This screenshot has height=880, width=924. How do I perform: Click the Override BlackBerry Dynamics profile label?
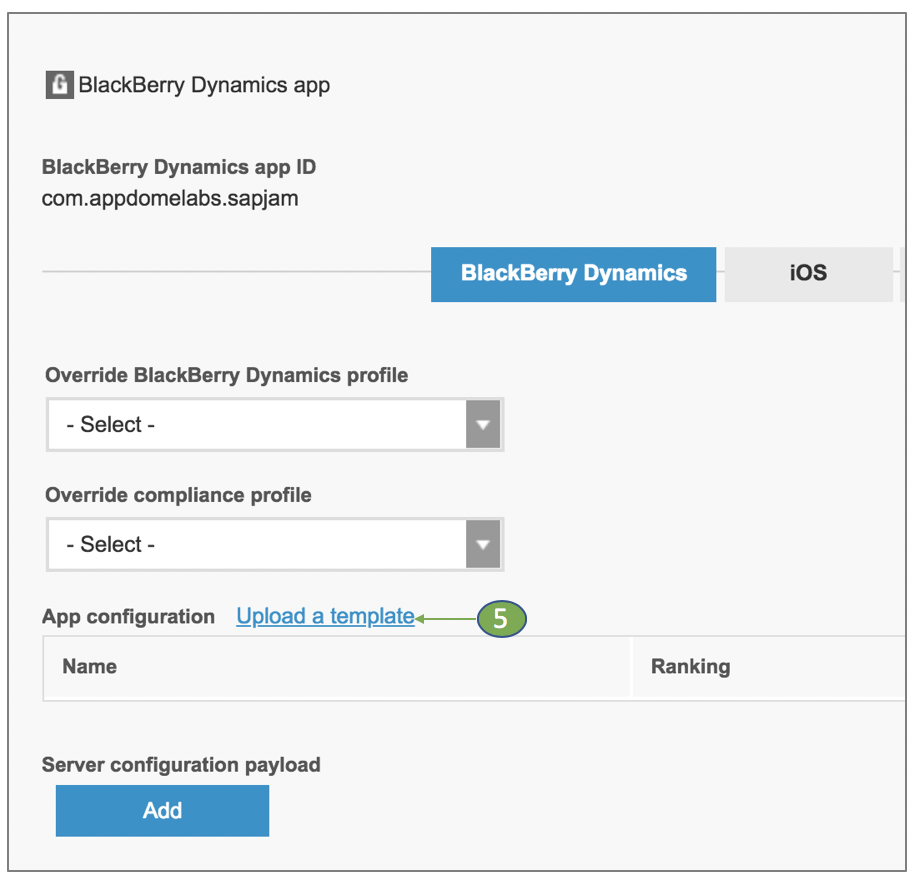pyautogui.click(x=227, y=376)
